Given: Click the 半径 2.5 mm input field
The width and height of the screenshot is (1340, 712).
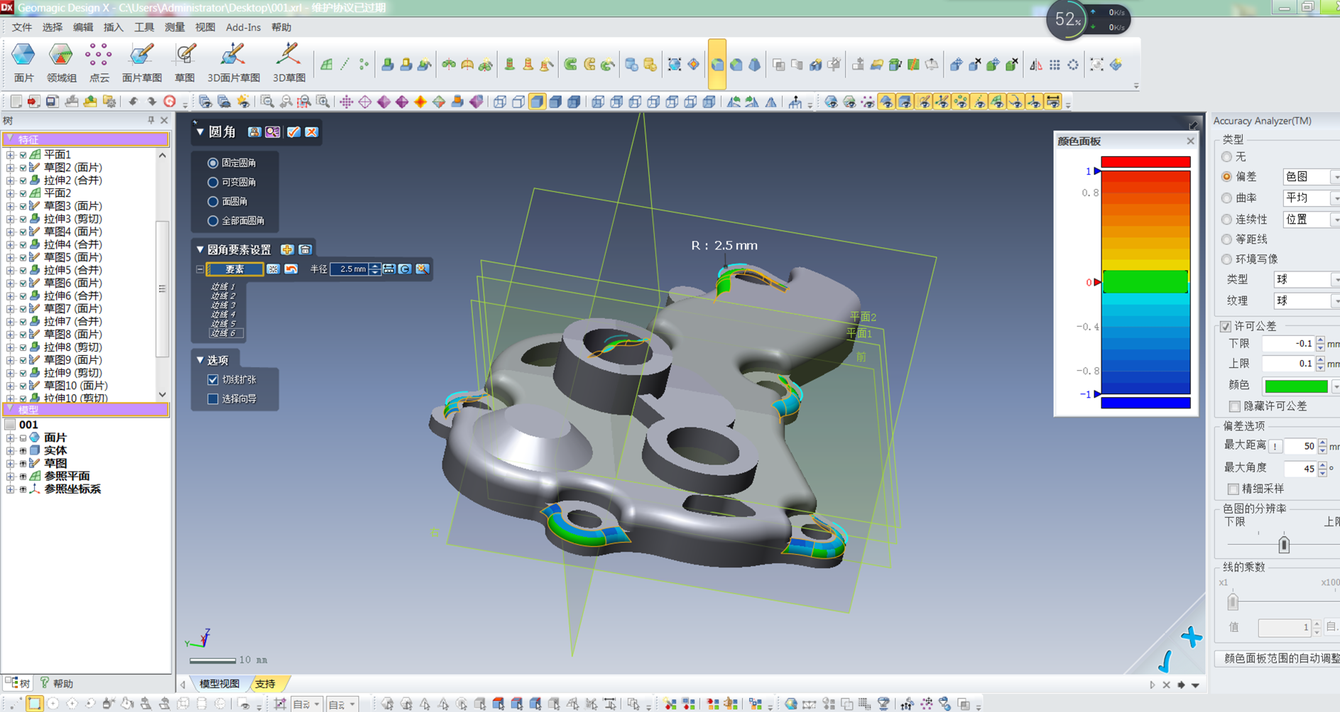Looking at the screenshot, I should (x=350, y=269).
